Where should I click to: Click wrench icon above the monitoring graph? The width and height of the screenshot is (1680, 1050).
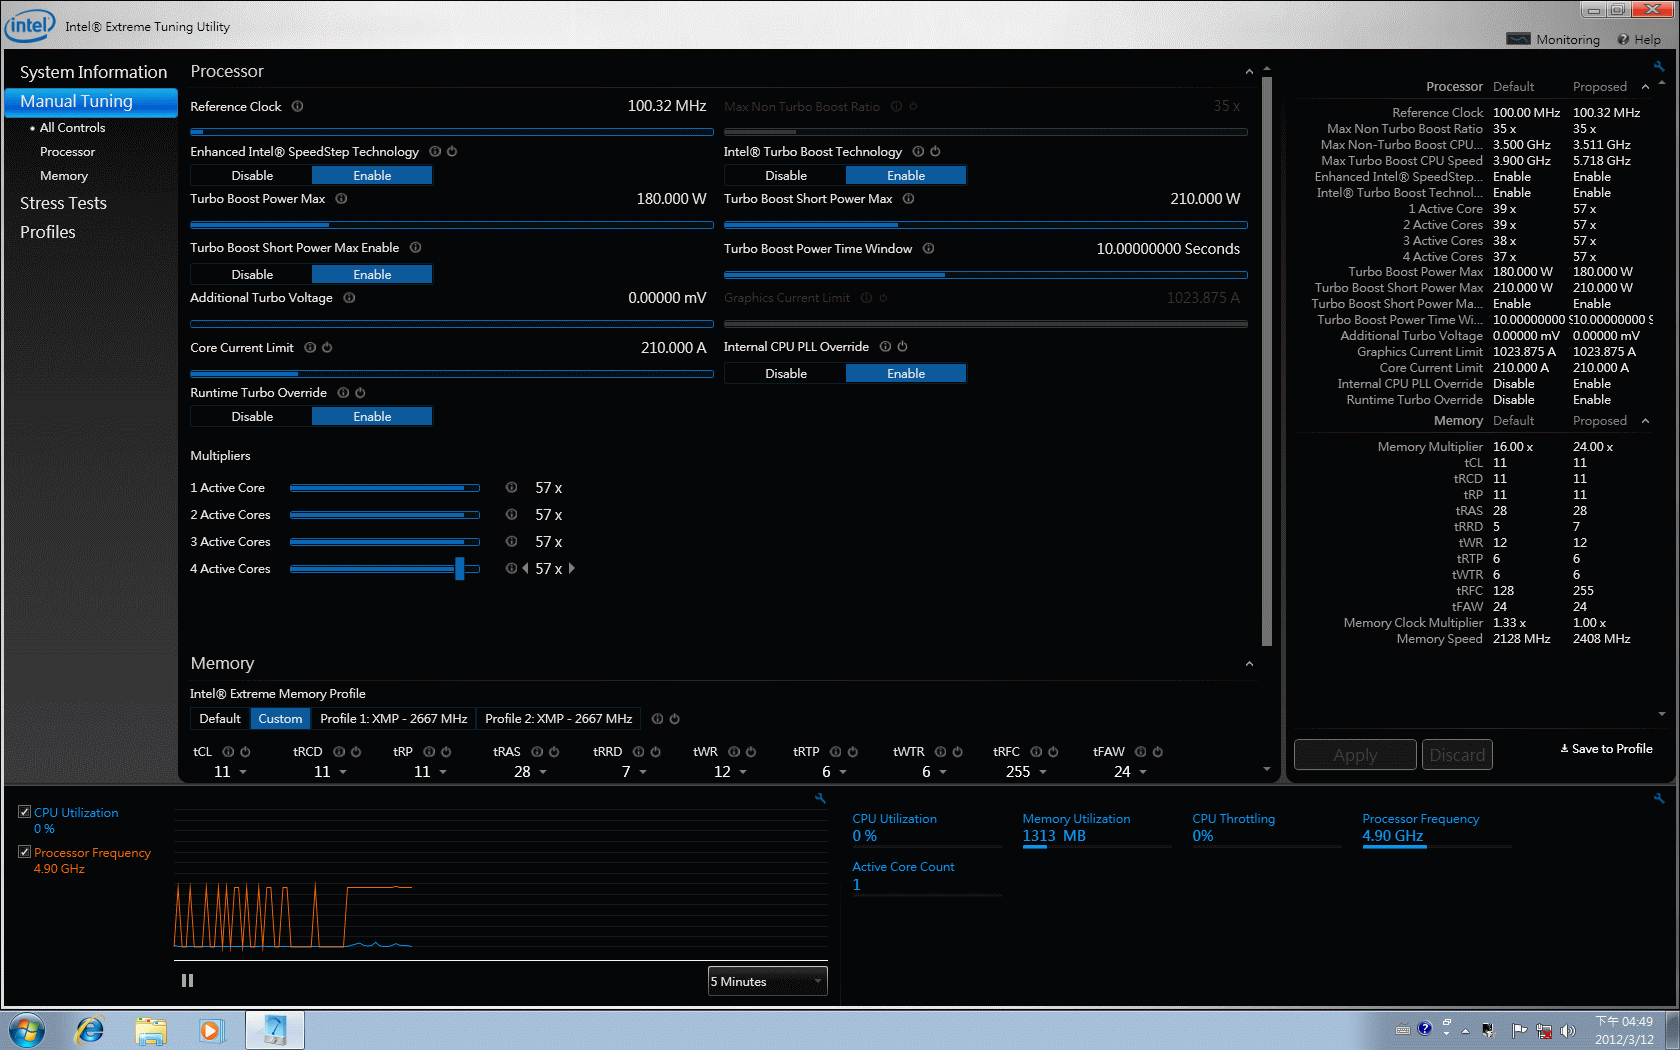(820, 798)
